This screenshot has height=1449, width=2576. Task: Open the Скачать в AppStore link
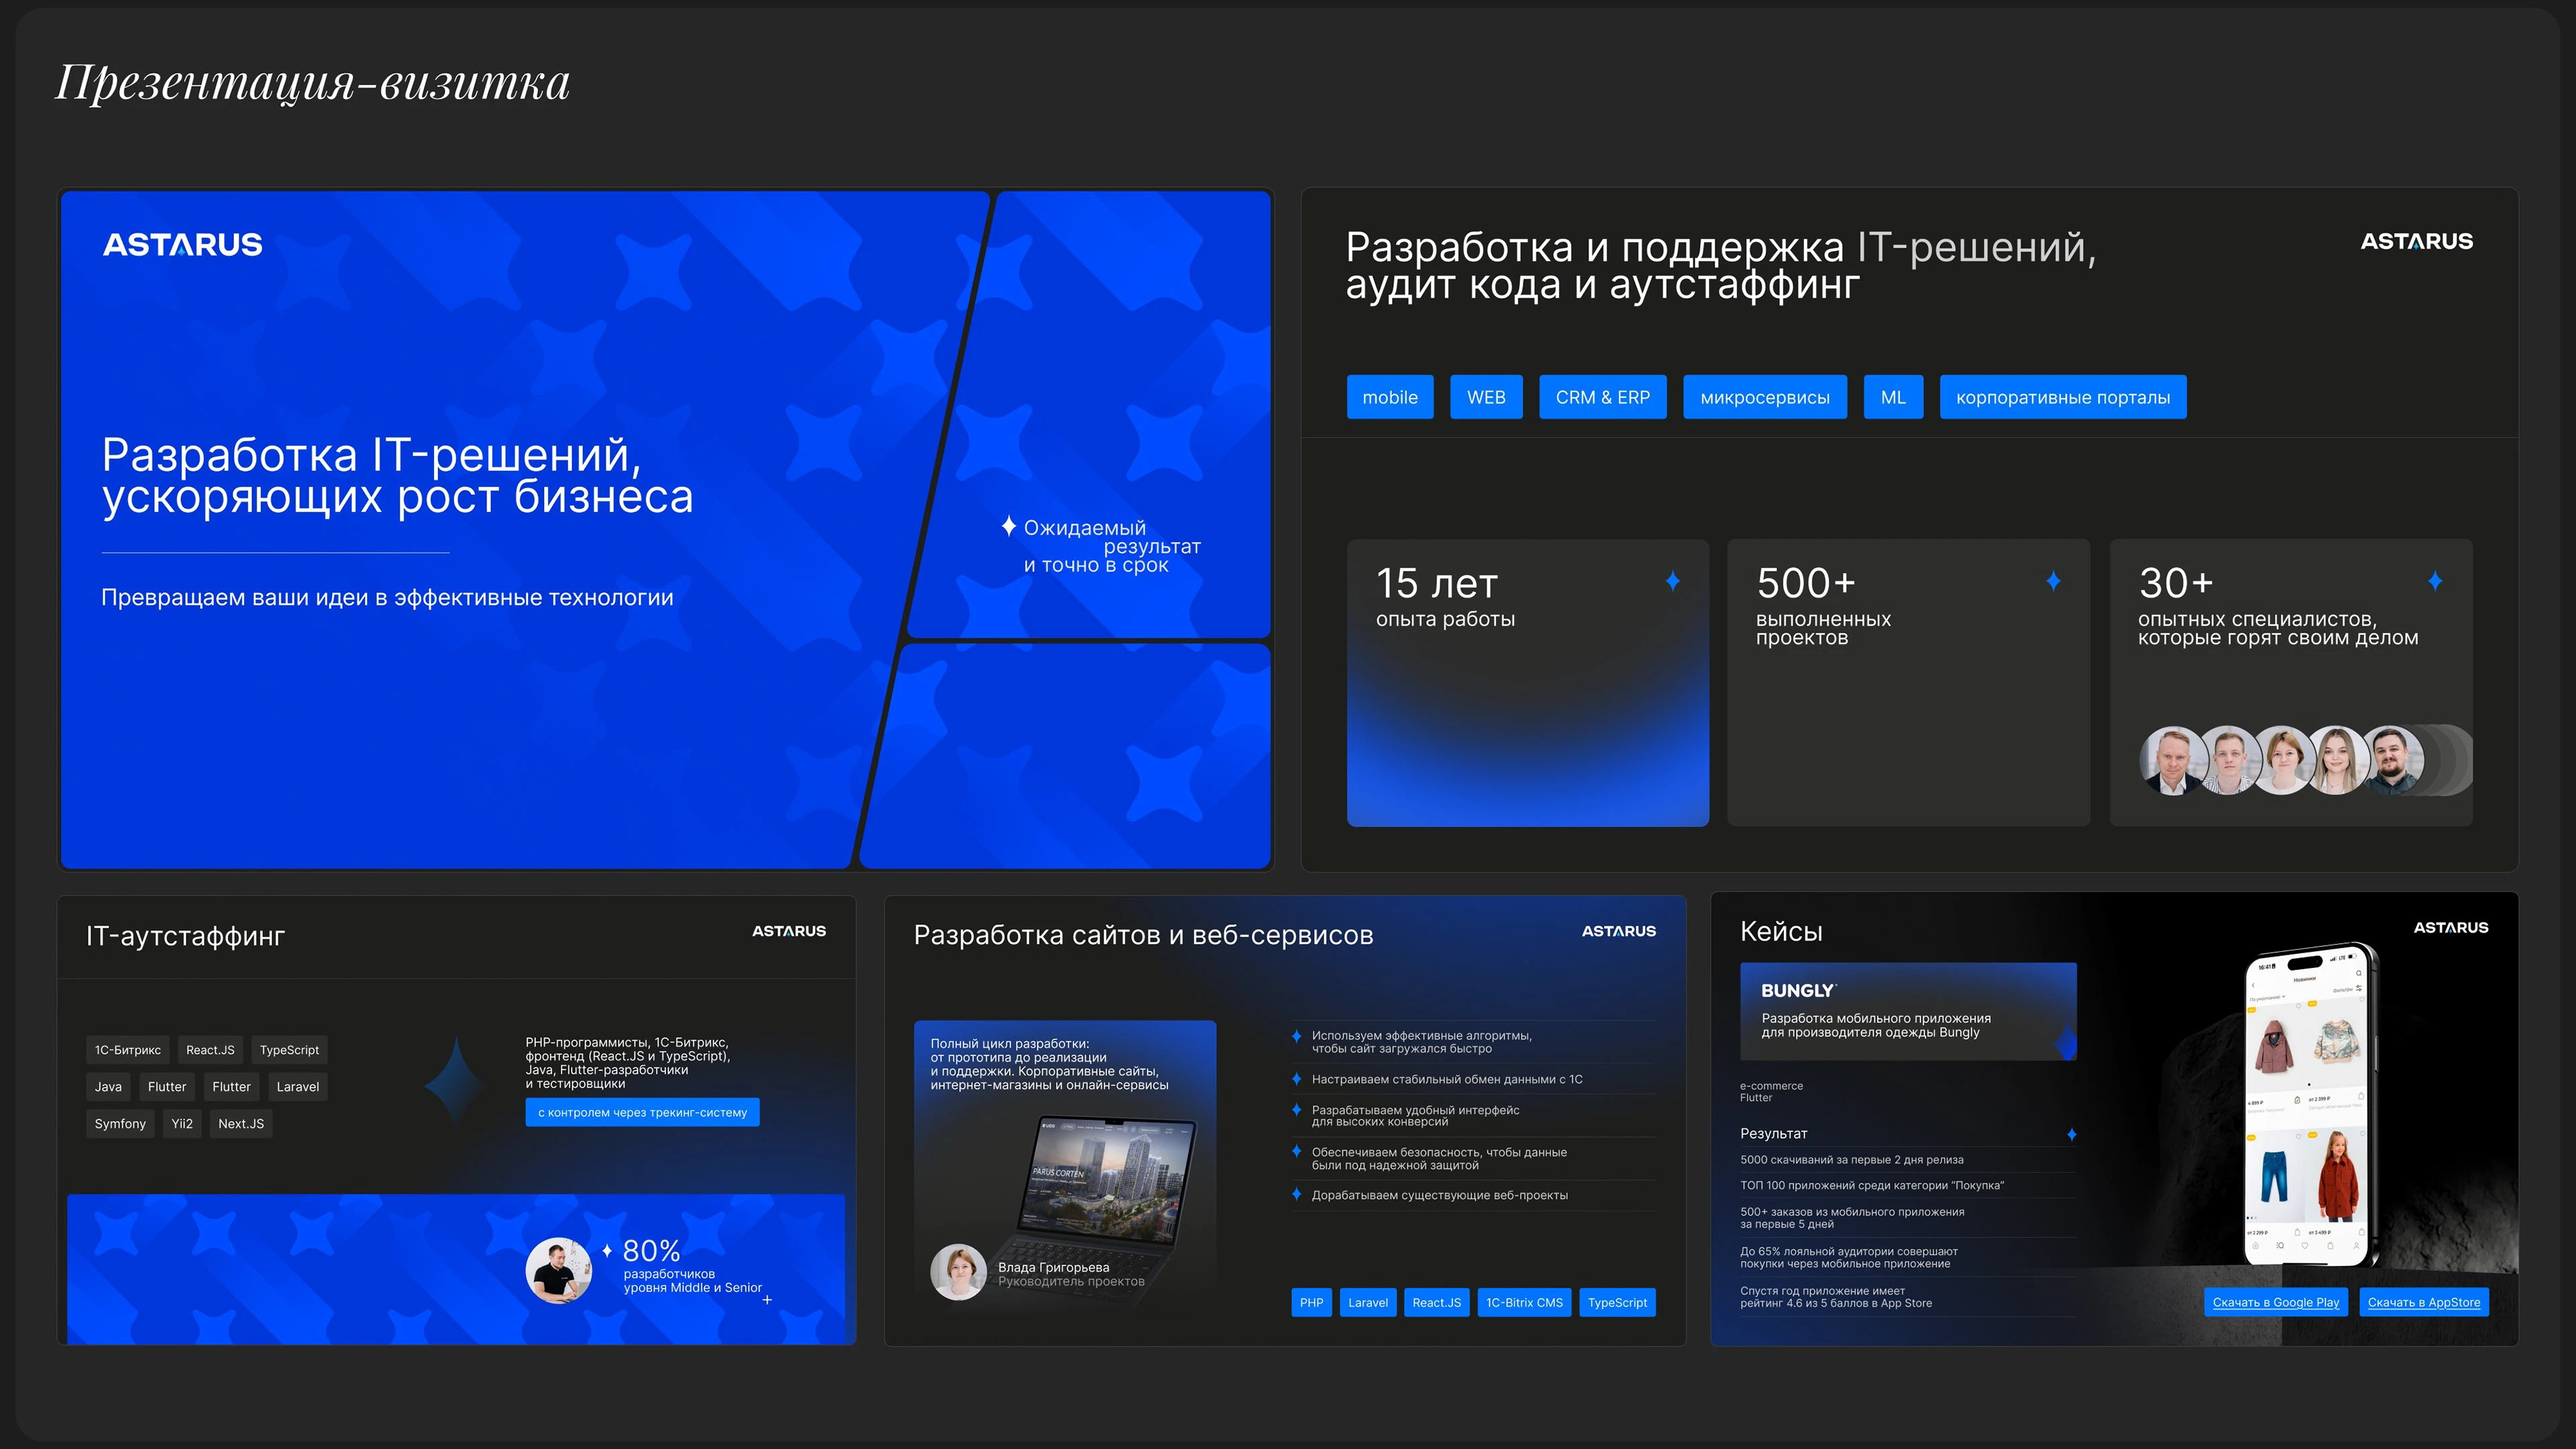pyautogui.click(x=2424, y=1302)
